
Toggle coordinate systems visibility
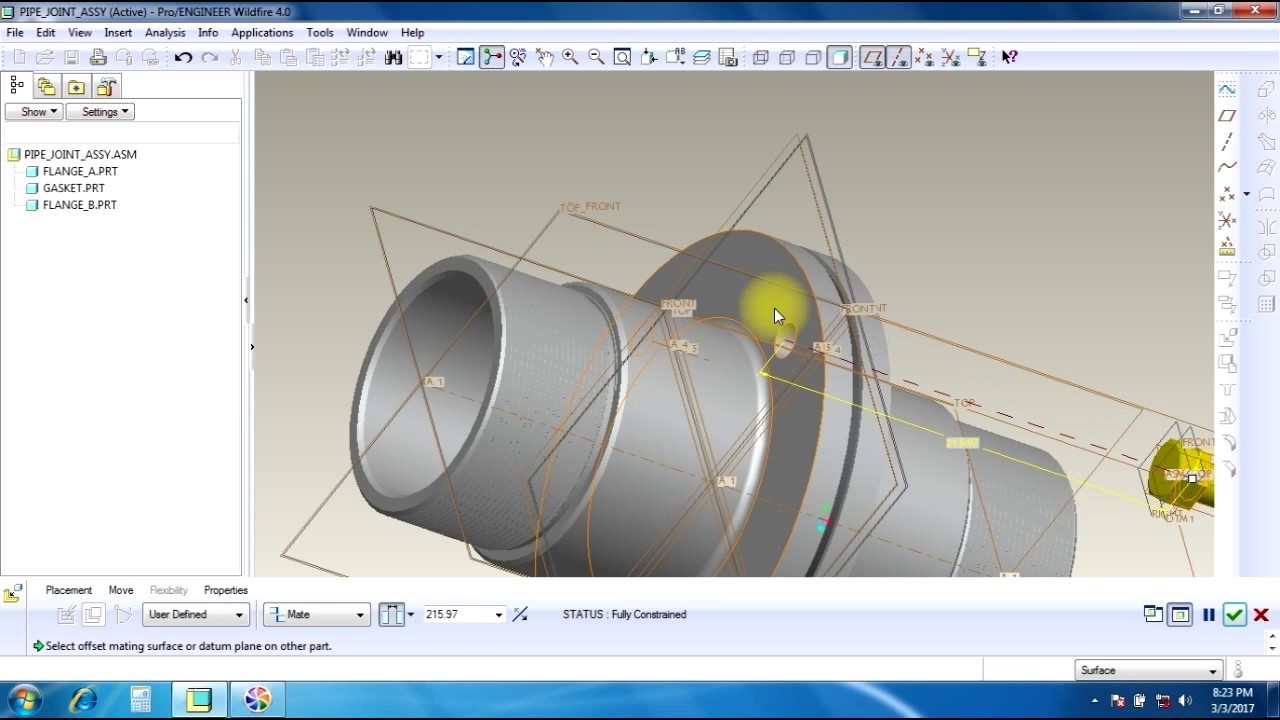pyautogui.click(x=950, y=57)
